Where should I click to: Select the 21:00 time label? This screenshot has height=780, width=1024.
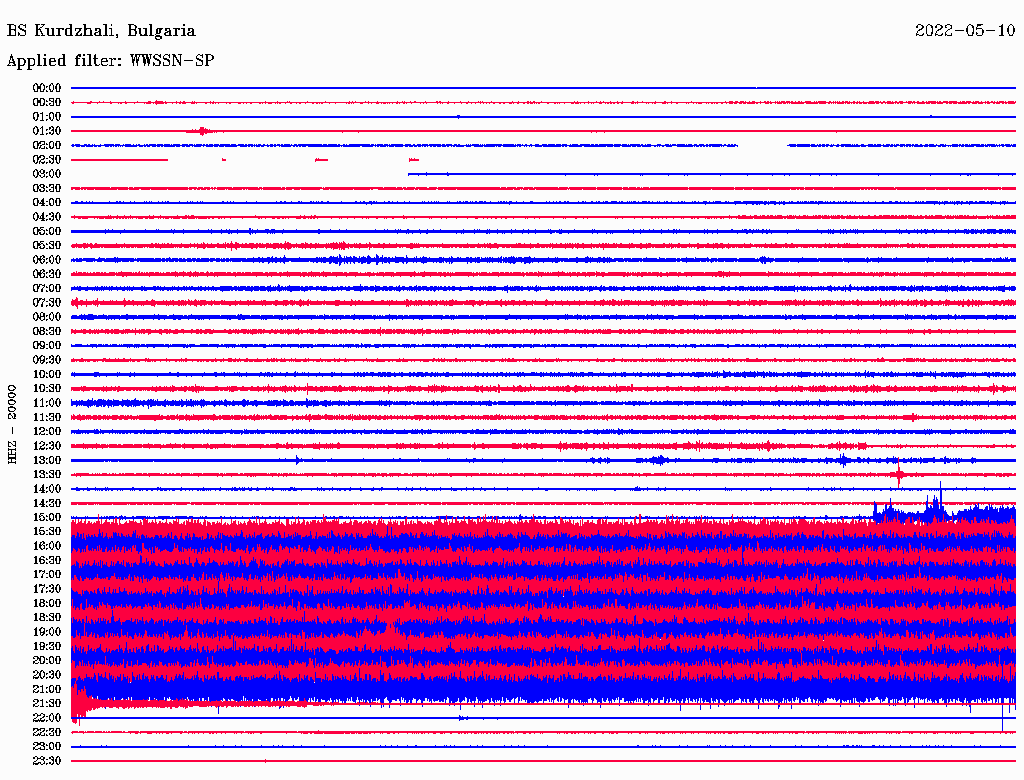[x=47, y=689]
